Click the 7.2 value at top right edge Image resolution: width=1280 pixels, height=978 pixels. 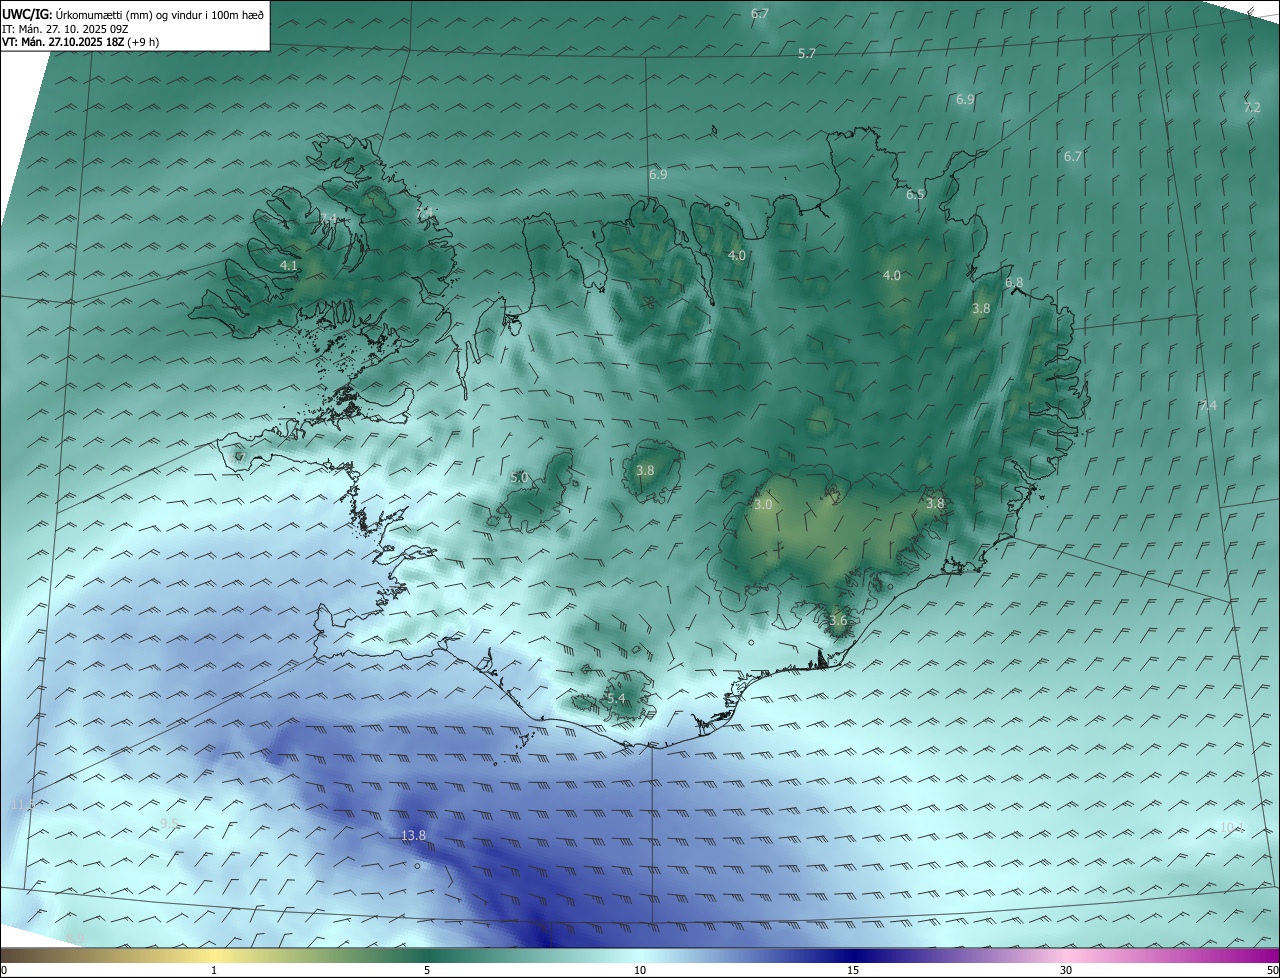[1252, 107]
